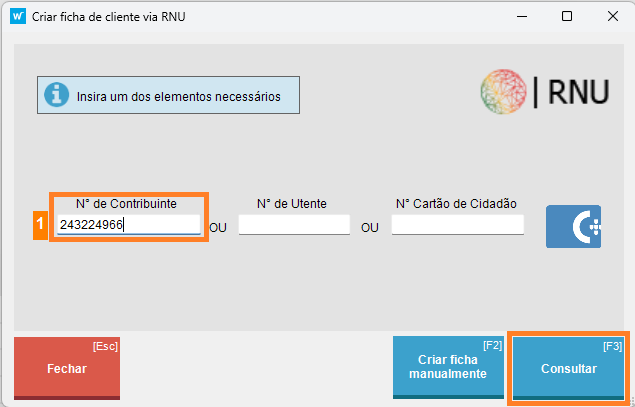Click Criar ficha manualmente button
Screen dimensions: 635x407
tap(448, 367)
